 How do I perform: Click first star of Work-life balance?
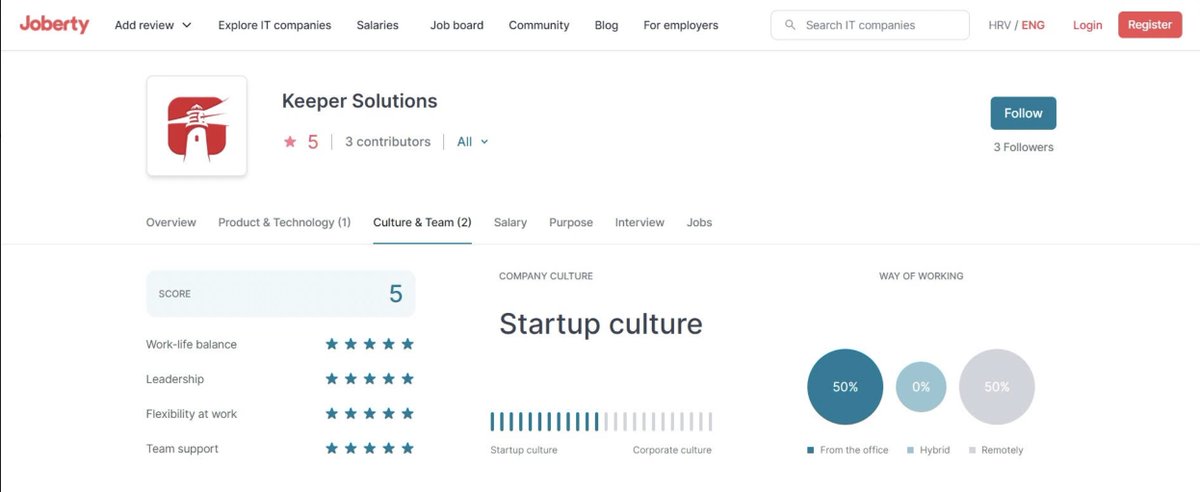pyautogui.click(x=332, y=344)
